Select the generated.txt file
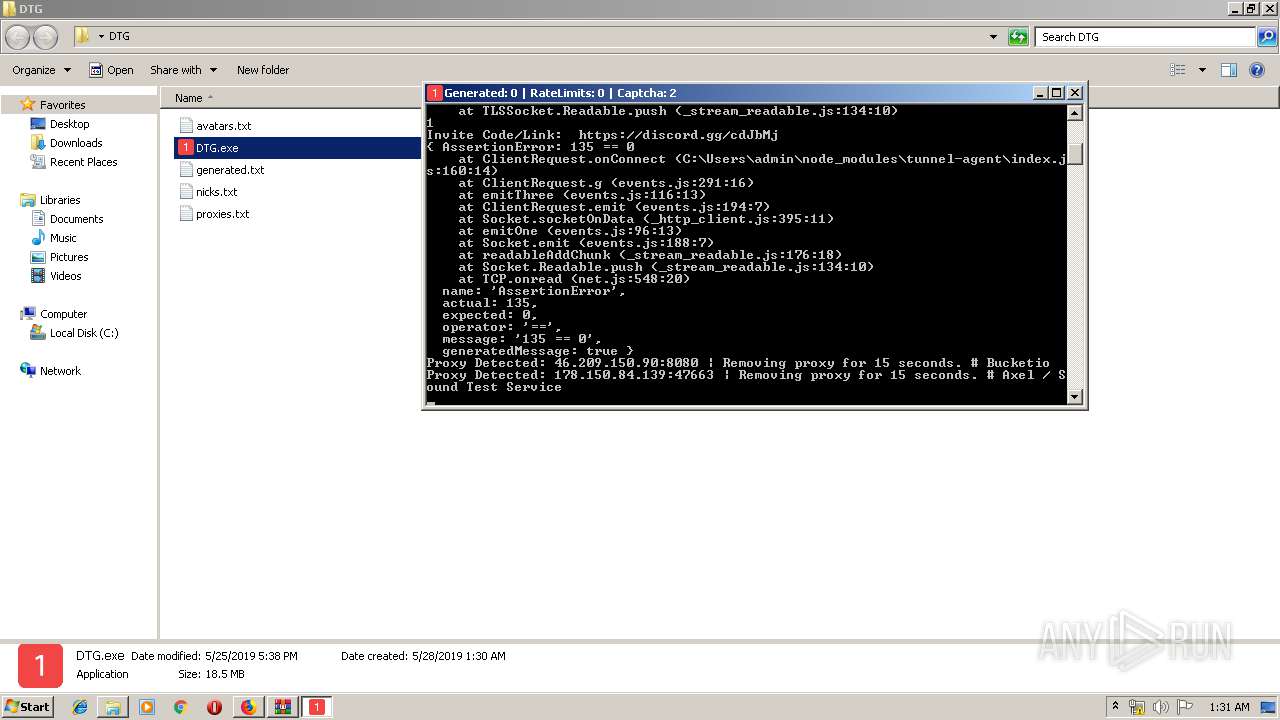 (230, 170)
